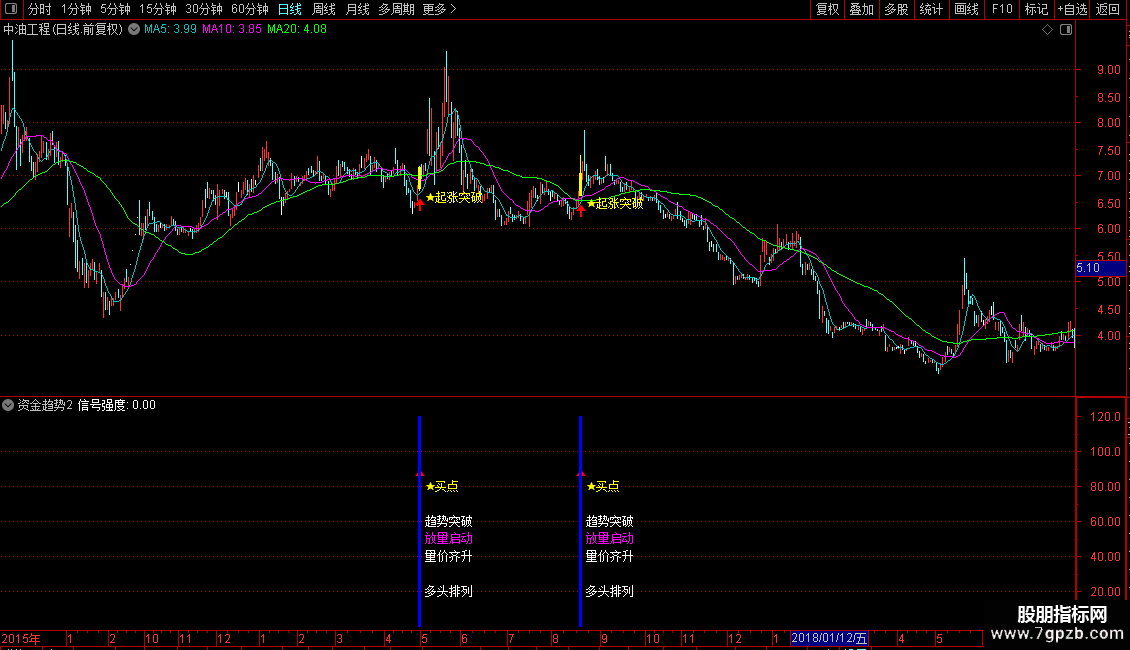Image resolution: width=1130 pixels, height=650 pixels.
Task: Select the 30分钟 period tab
Action: pos(204,9)
